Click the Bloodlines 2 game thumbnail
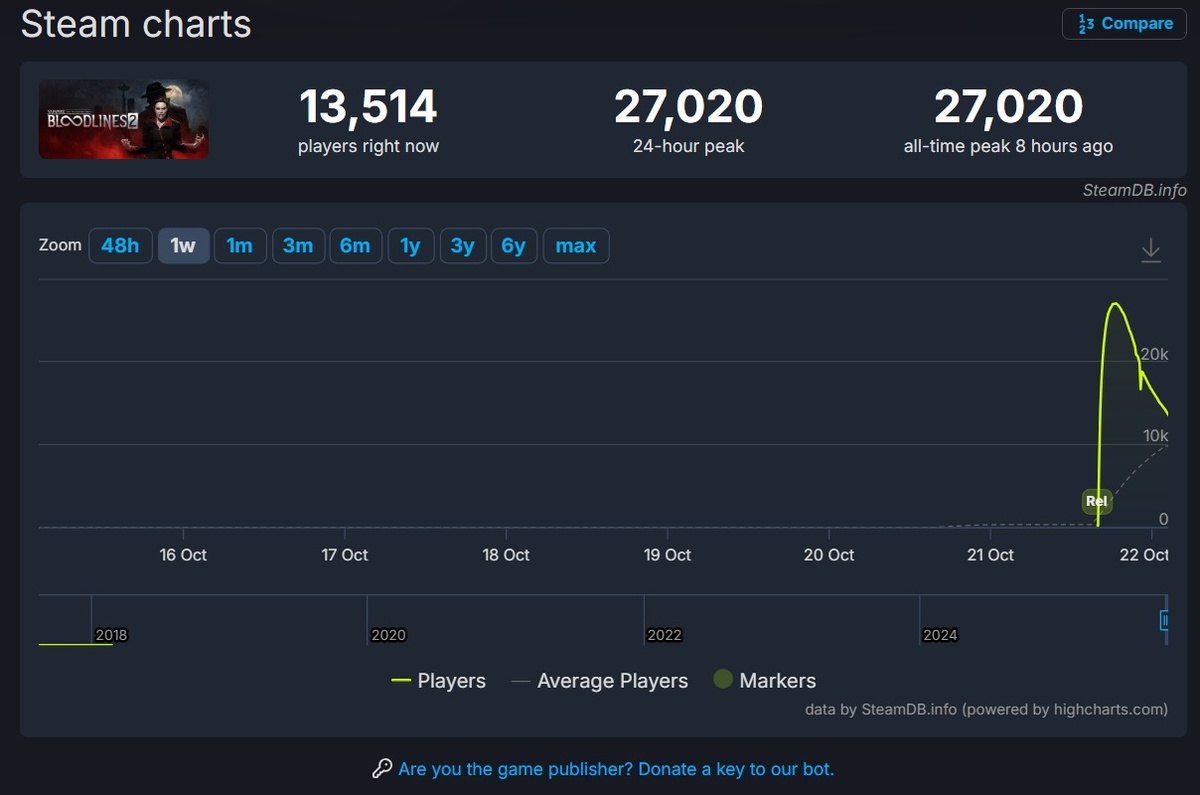Image resolution: width=1200 pixels, height=795 pixels. [124, 120]
